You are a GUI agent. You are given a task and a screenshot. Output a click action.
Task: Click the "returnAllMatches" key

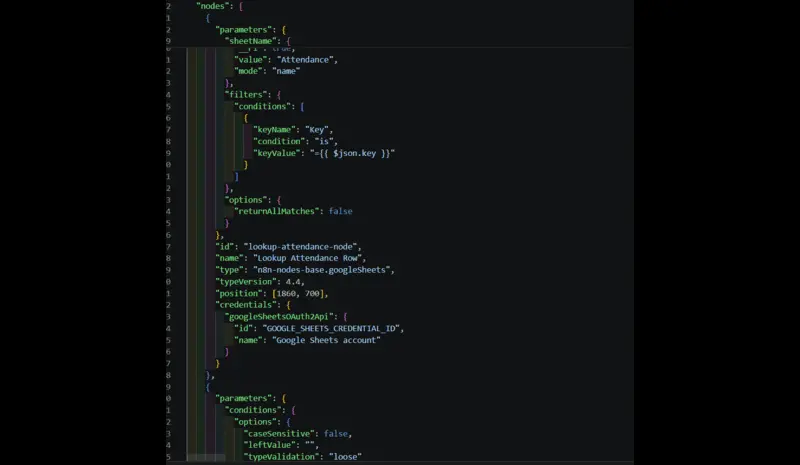(x=277, y=211)
